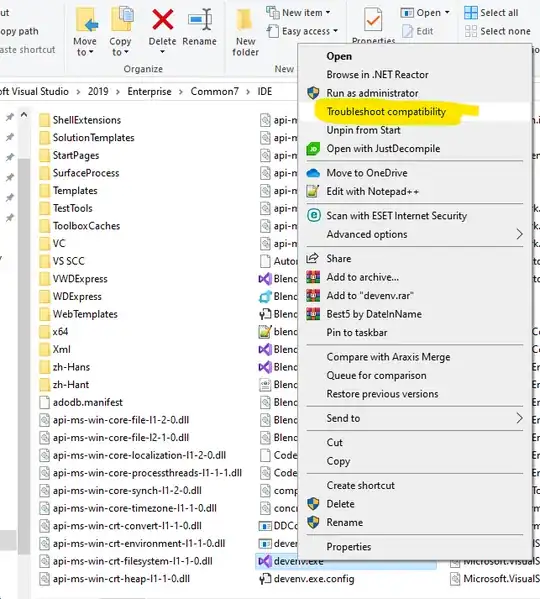Open the Open button dropdown arrow
Image resolution: width=540 pixels, height=599 pixels.
(x=447, y=13)
